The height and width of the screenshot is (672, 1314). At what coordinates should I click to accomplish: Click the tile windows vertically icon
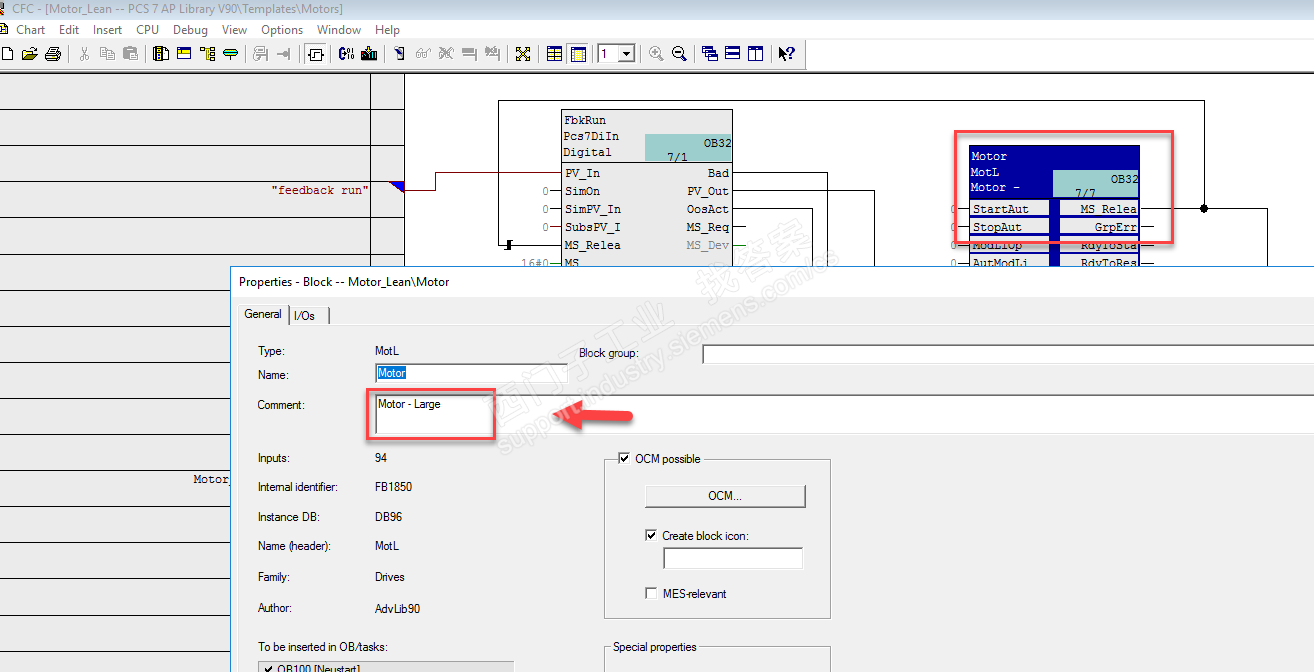[756, 54]
